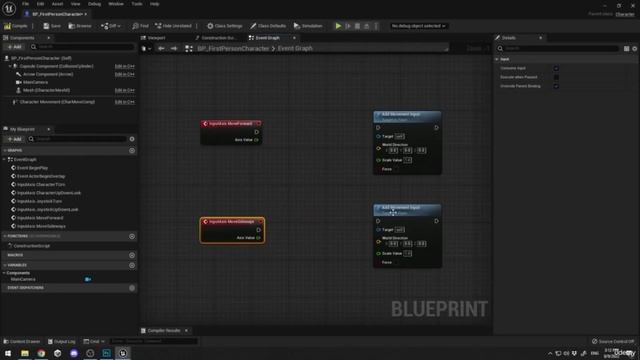Switch to the Construction Script tab
640x360 pixels.
pos(216,38)
